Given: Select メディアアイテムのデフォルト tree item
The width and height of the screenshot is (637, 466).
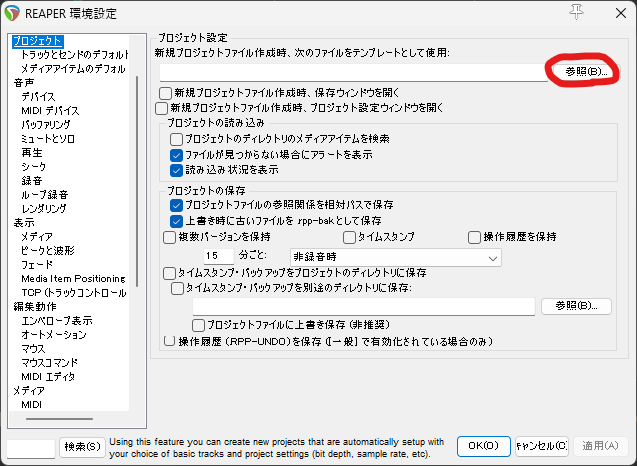Looking at the screenshot, I should click(73, 69).
